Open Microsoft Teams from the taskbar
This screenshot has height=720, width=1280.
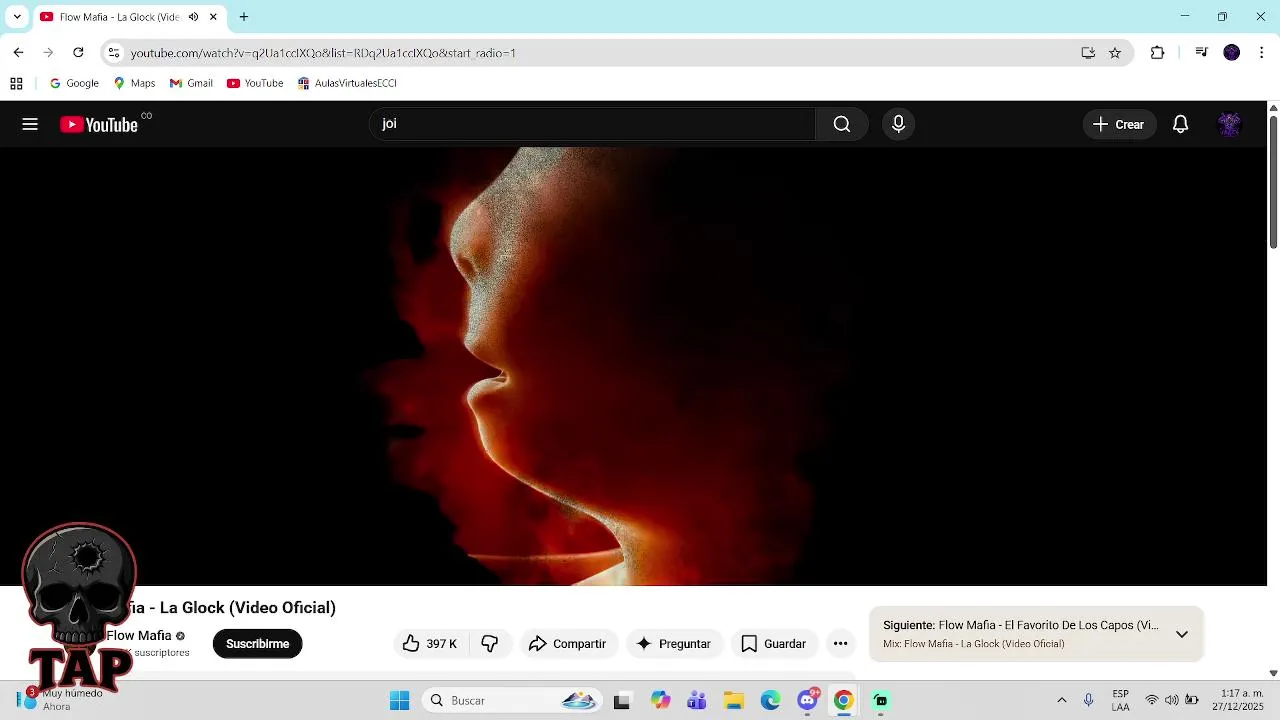[697, 701]
